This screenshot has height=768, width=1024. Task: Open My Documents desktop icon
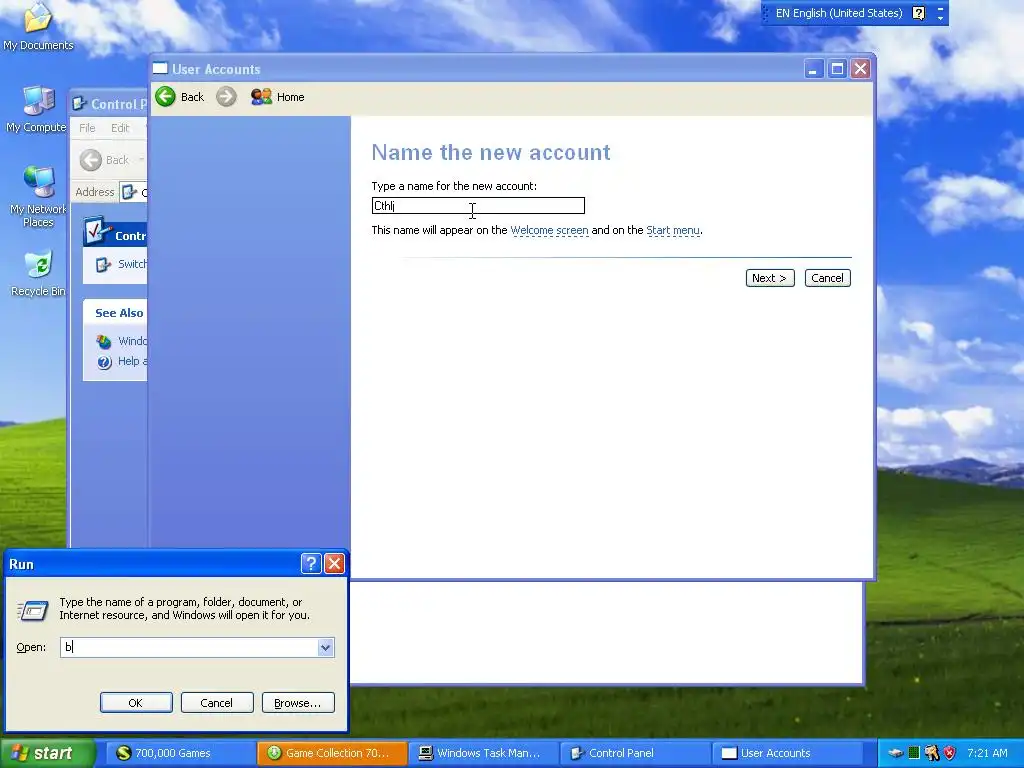point(38,26)
